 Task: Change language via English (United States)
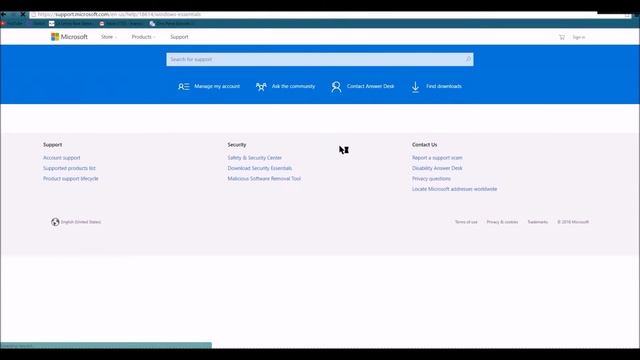[x=81, y=222]
